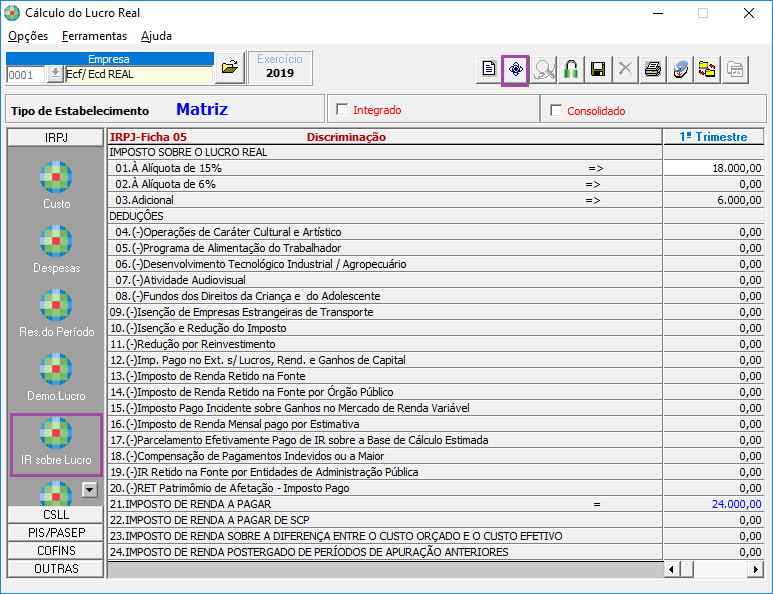Save using the floppy disk icon
This screenshot has height=594, width=773.
(x=598, y=69)
